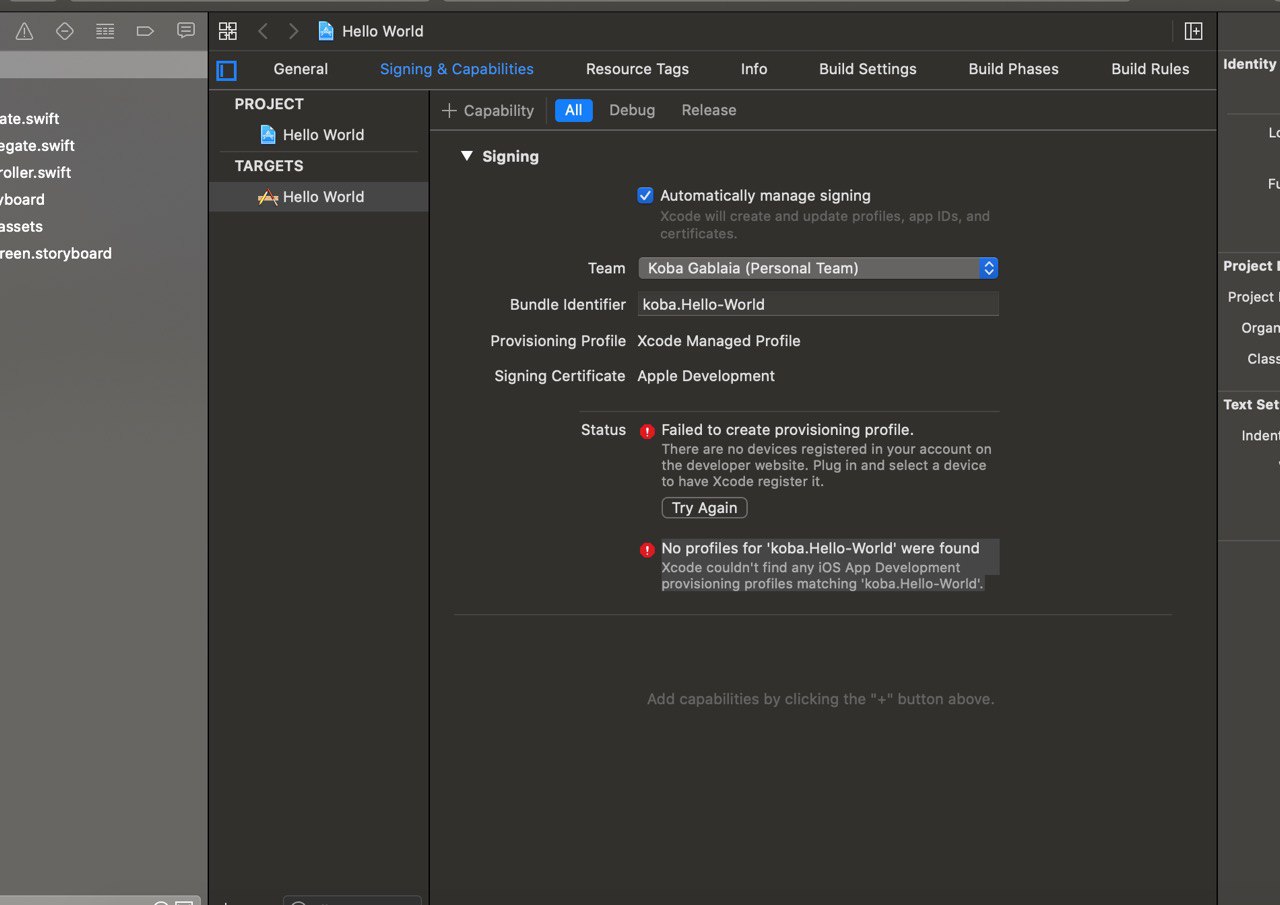Click the Apple Development certificate text
The height and width of the screenshot is (905, 1280).
click(706, 376)
